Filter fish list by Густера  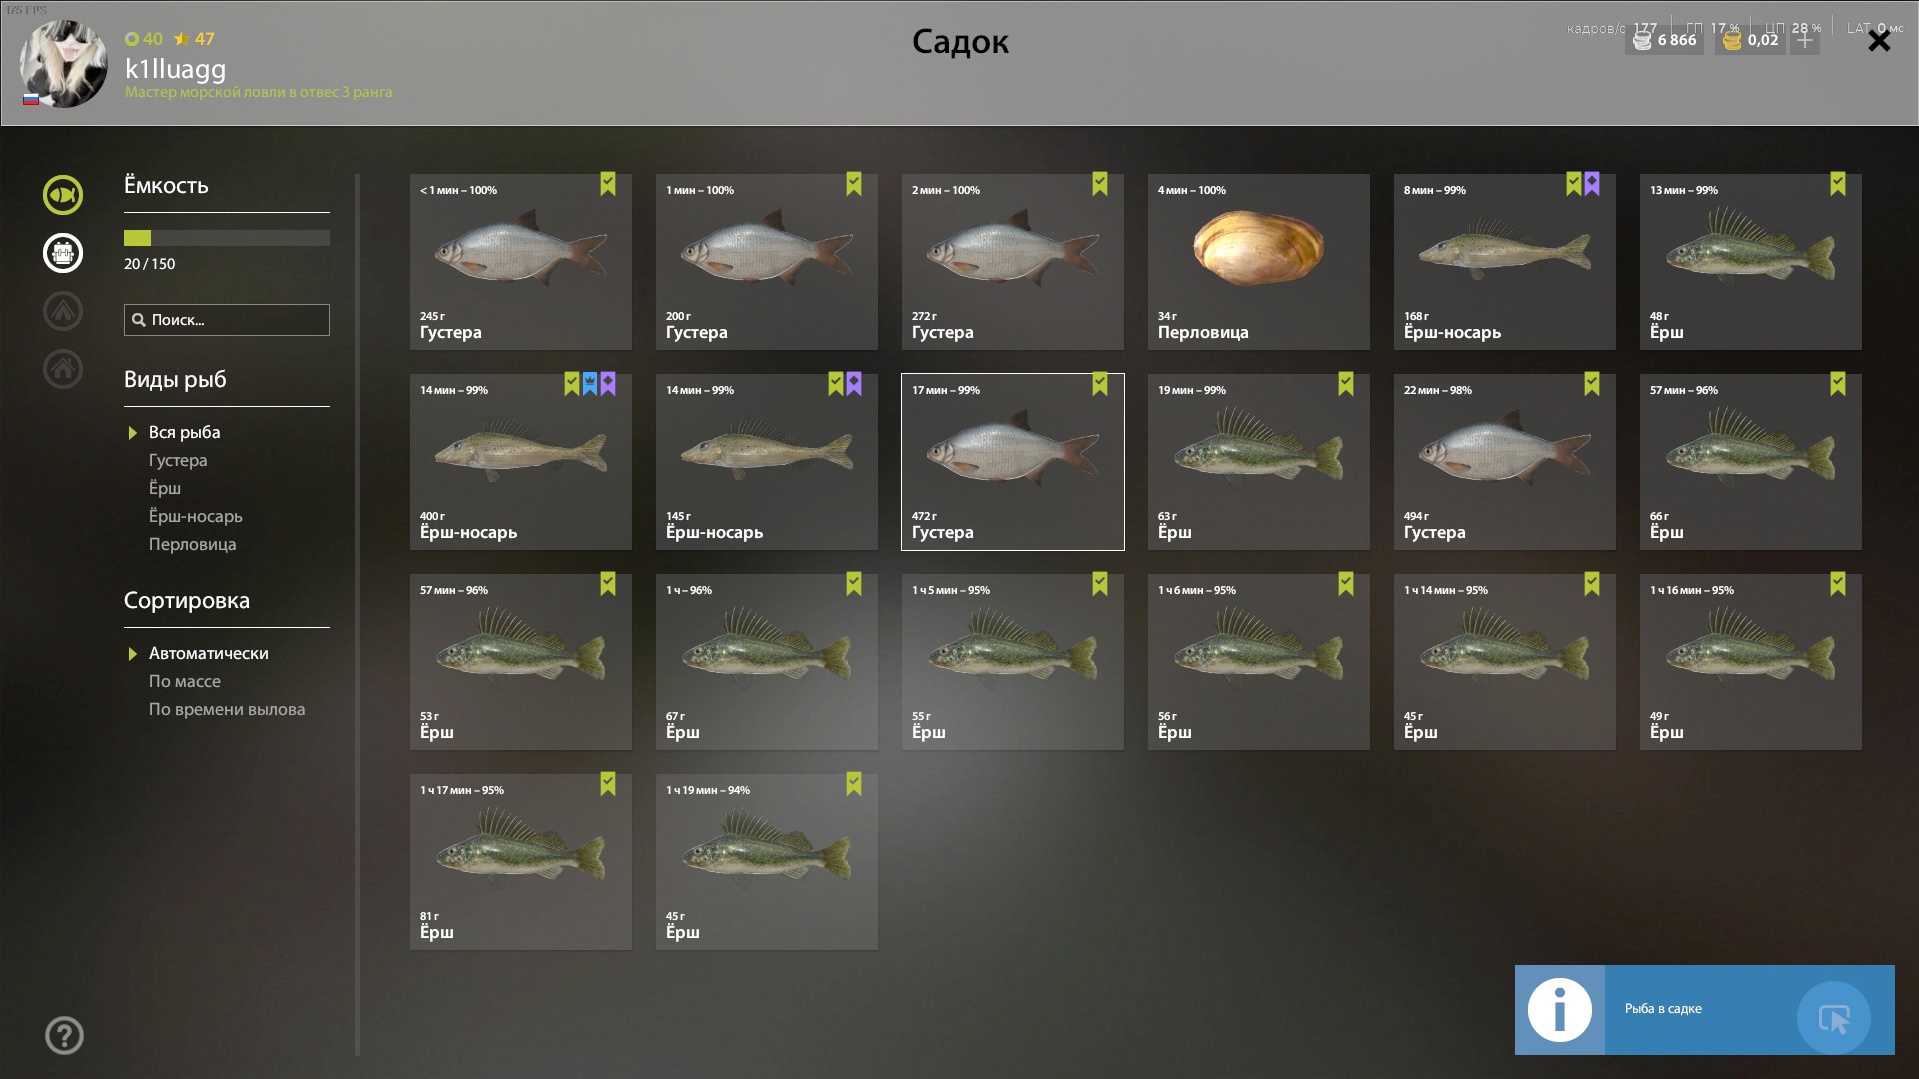(x=178, y=460)
